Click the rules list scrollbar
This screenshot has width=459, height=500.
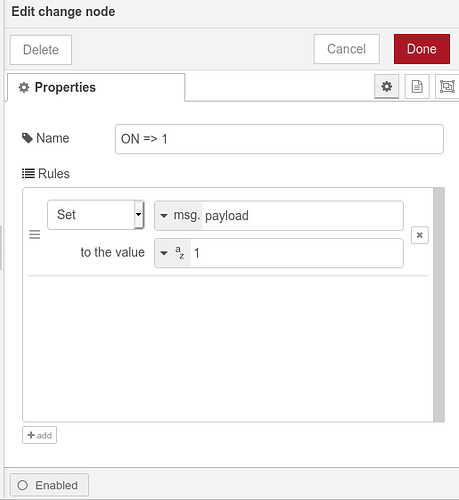(439, 305)
